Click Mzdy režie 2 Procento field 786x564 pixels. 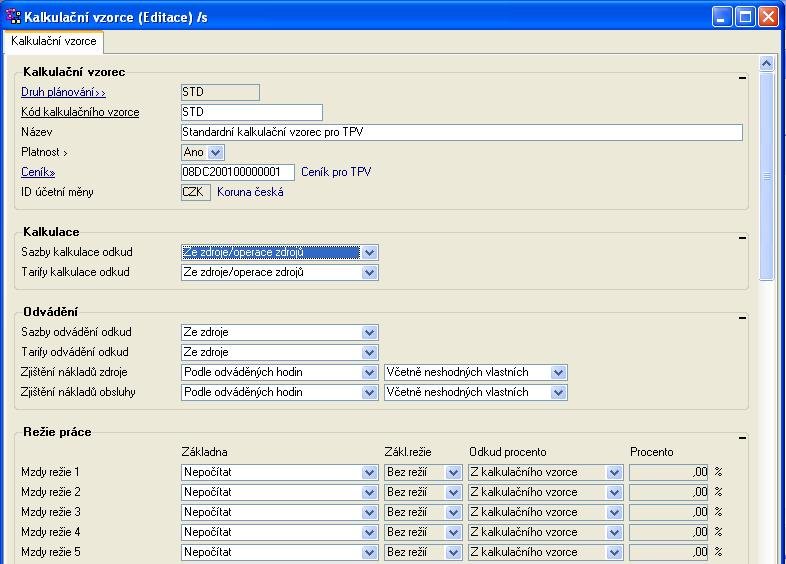pos(669,492)
